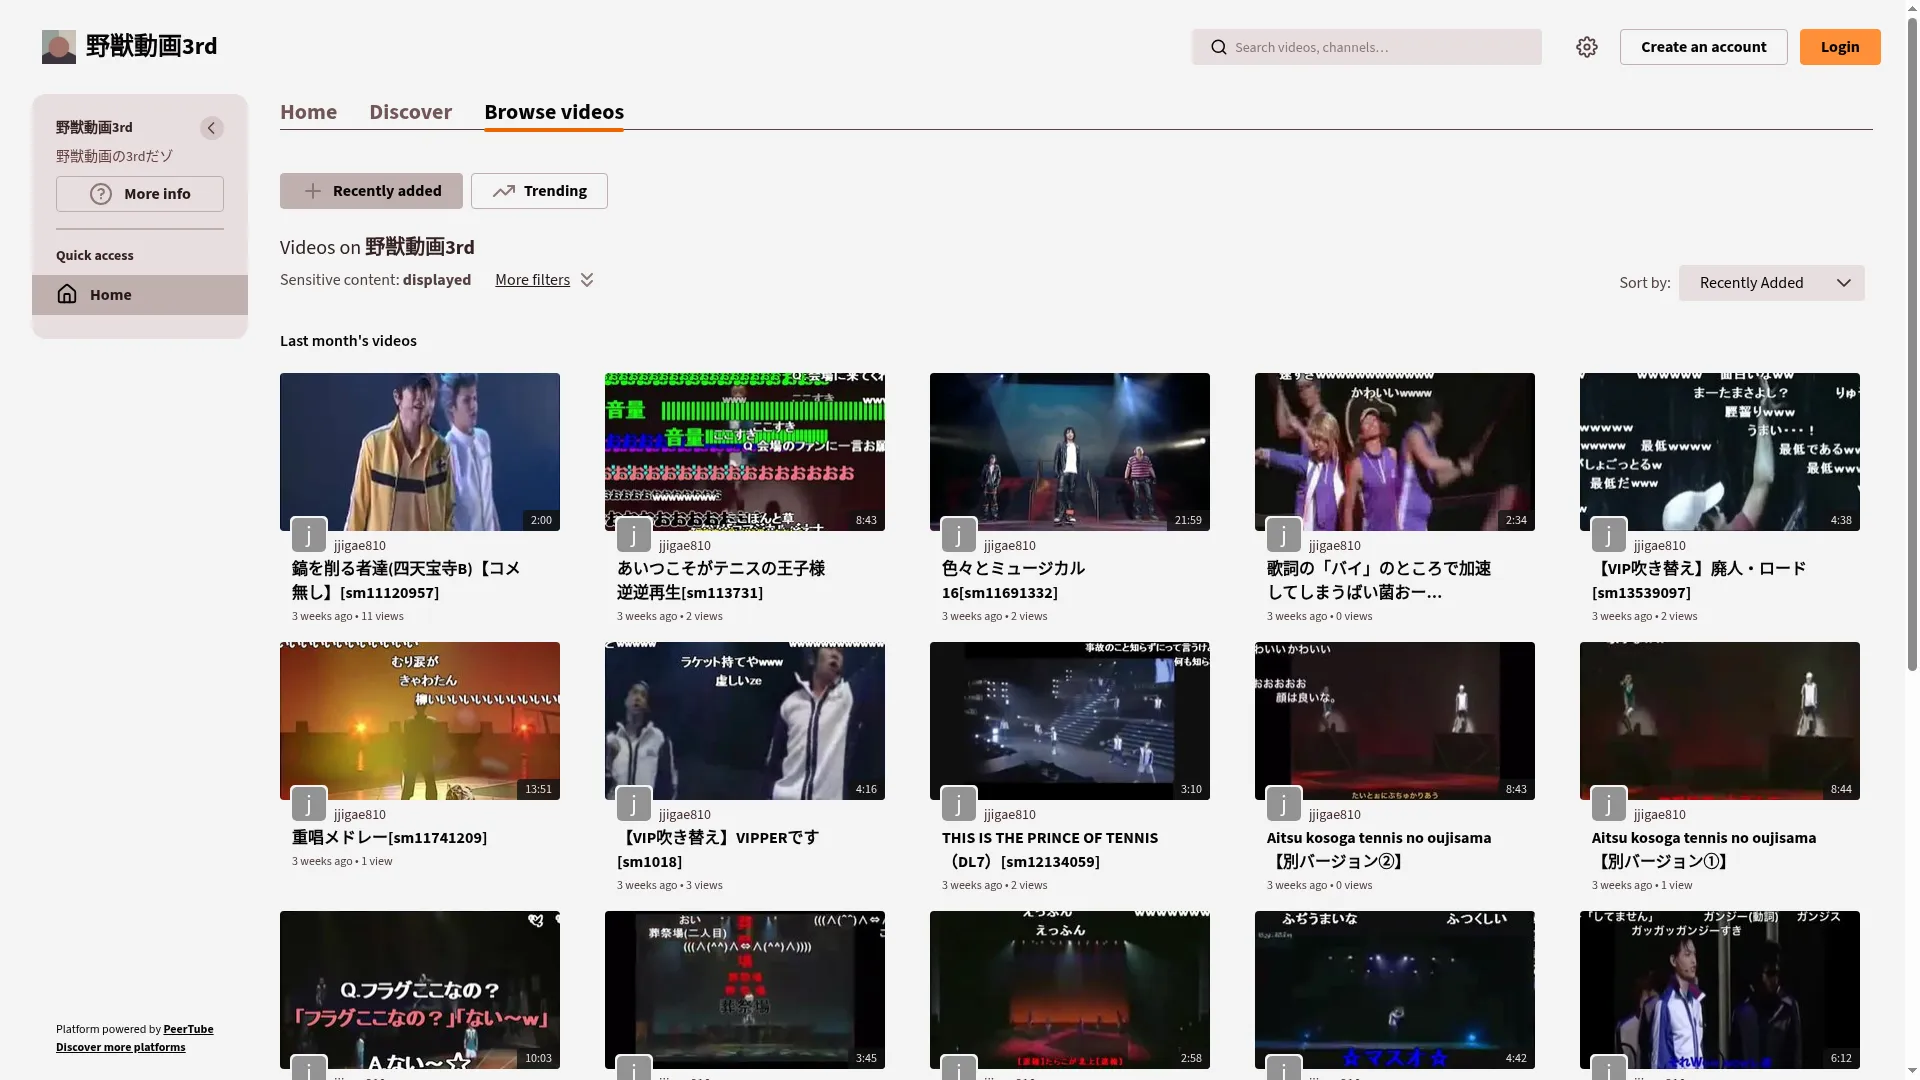
Task: Open the 2:00 video thumbnail
Action: (x=420, y=452)
